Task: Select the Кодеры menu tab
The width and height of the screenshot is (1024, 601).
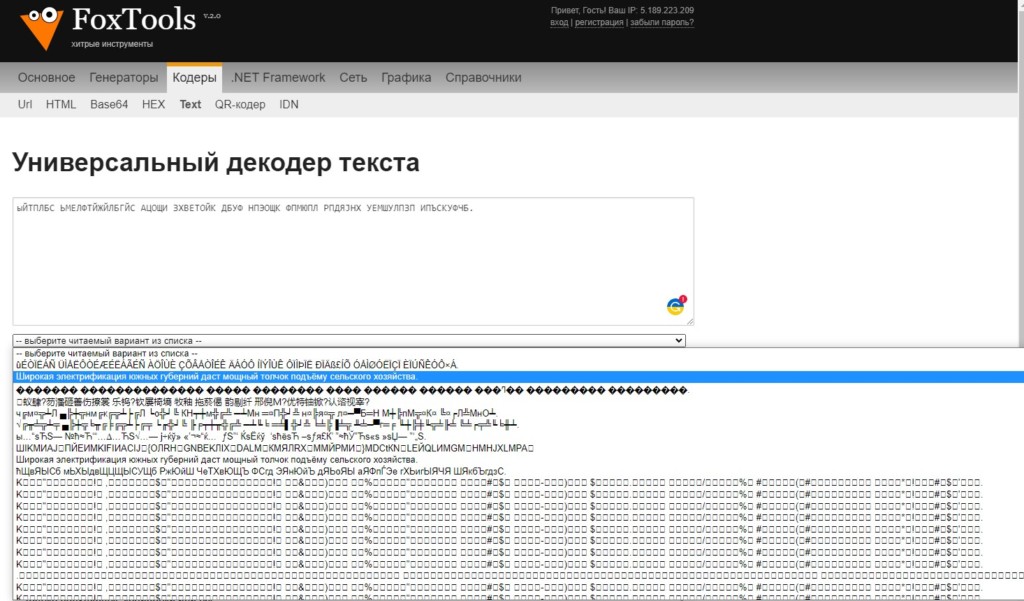Action: (194, 77)
